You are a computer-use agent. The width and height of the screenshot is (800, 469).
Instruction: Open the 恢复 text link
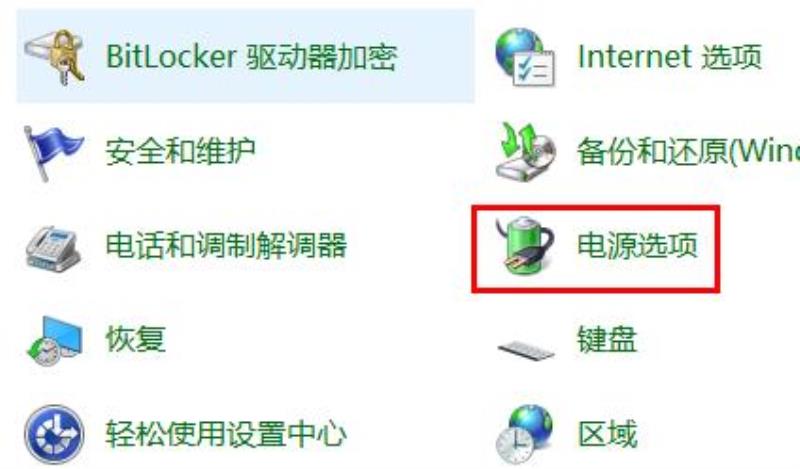tap(136, 339)
